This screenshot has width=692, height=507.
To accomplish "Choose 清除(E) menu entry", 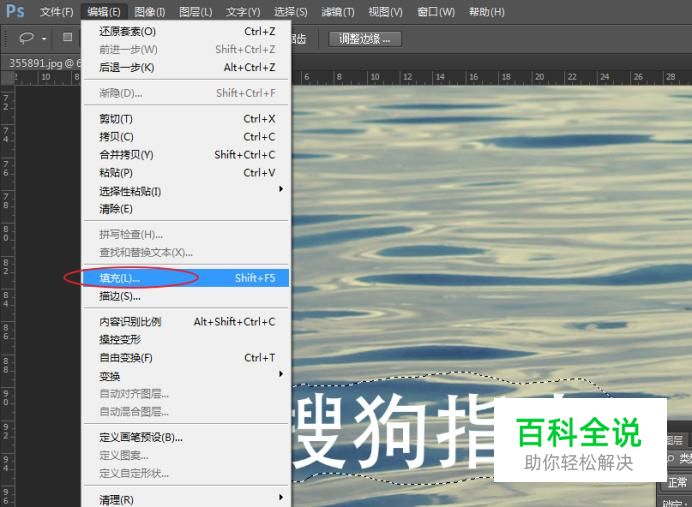I will coord(186,209).
